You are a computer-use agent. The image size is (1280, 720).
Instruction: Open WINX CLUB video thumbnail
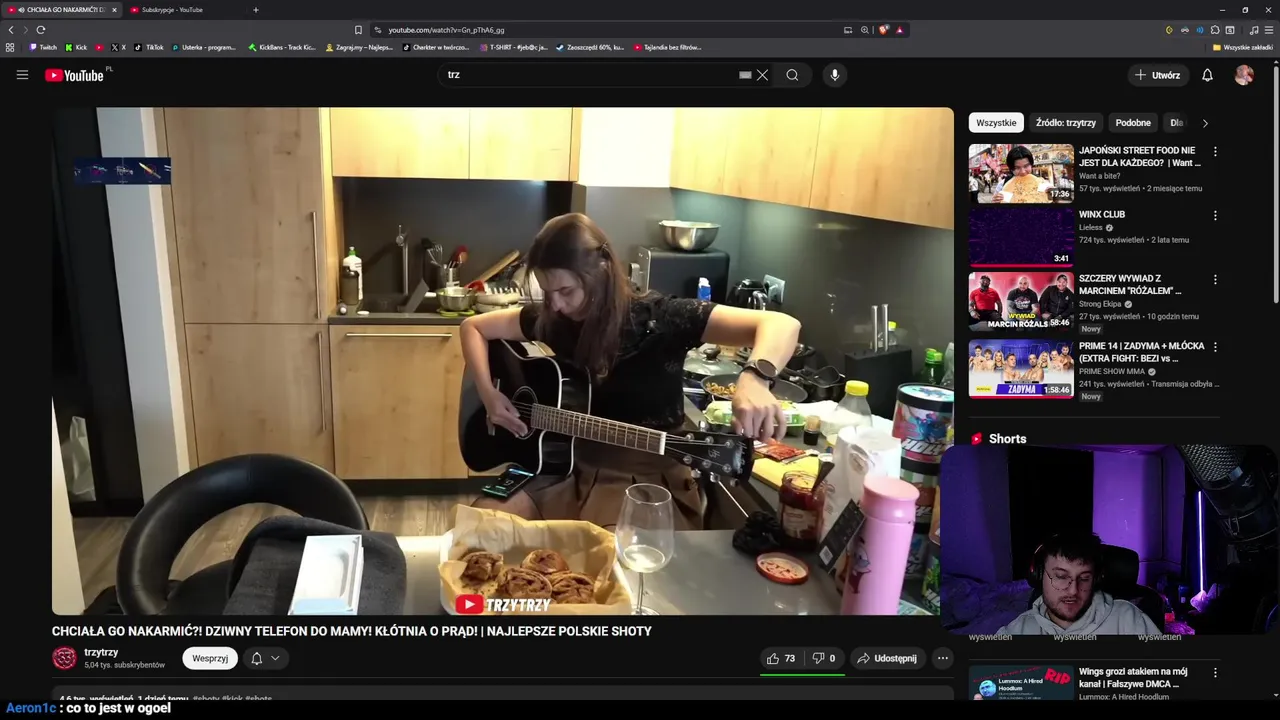click(1021, 237)
